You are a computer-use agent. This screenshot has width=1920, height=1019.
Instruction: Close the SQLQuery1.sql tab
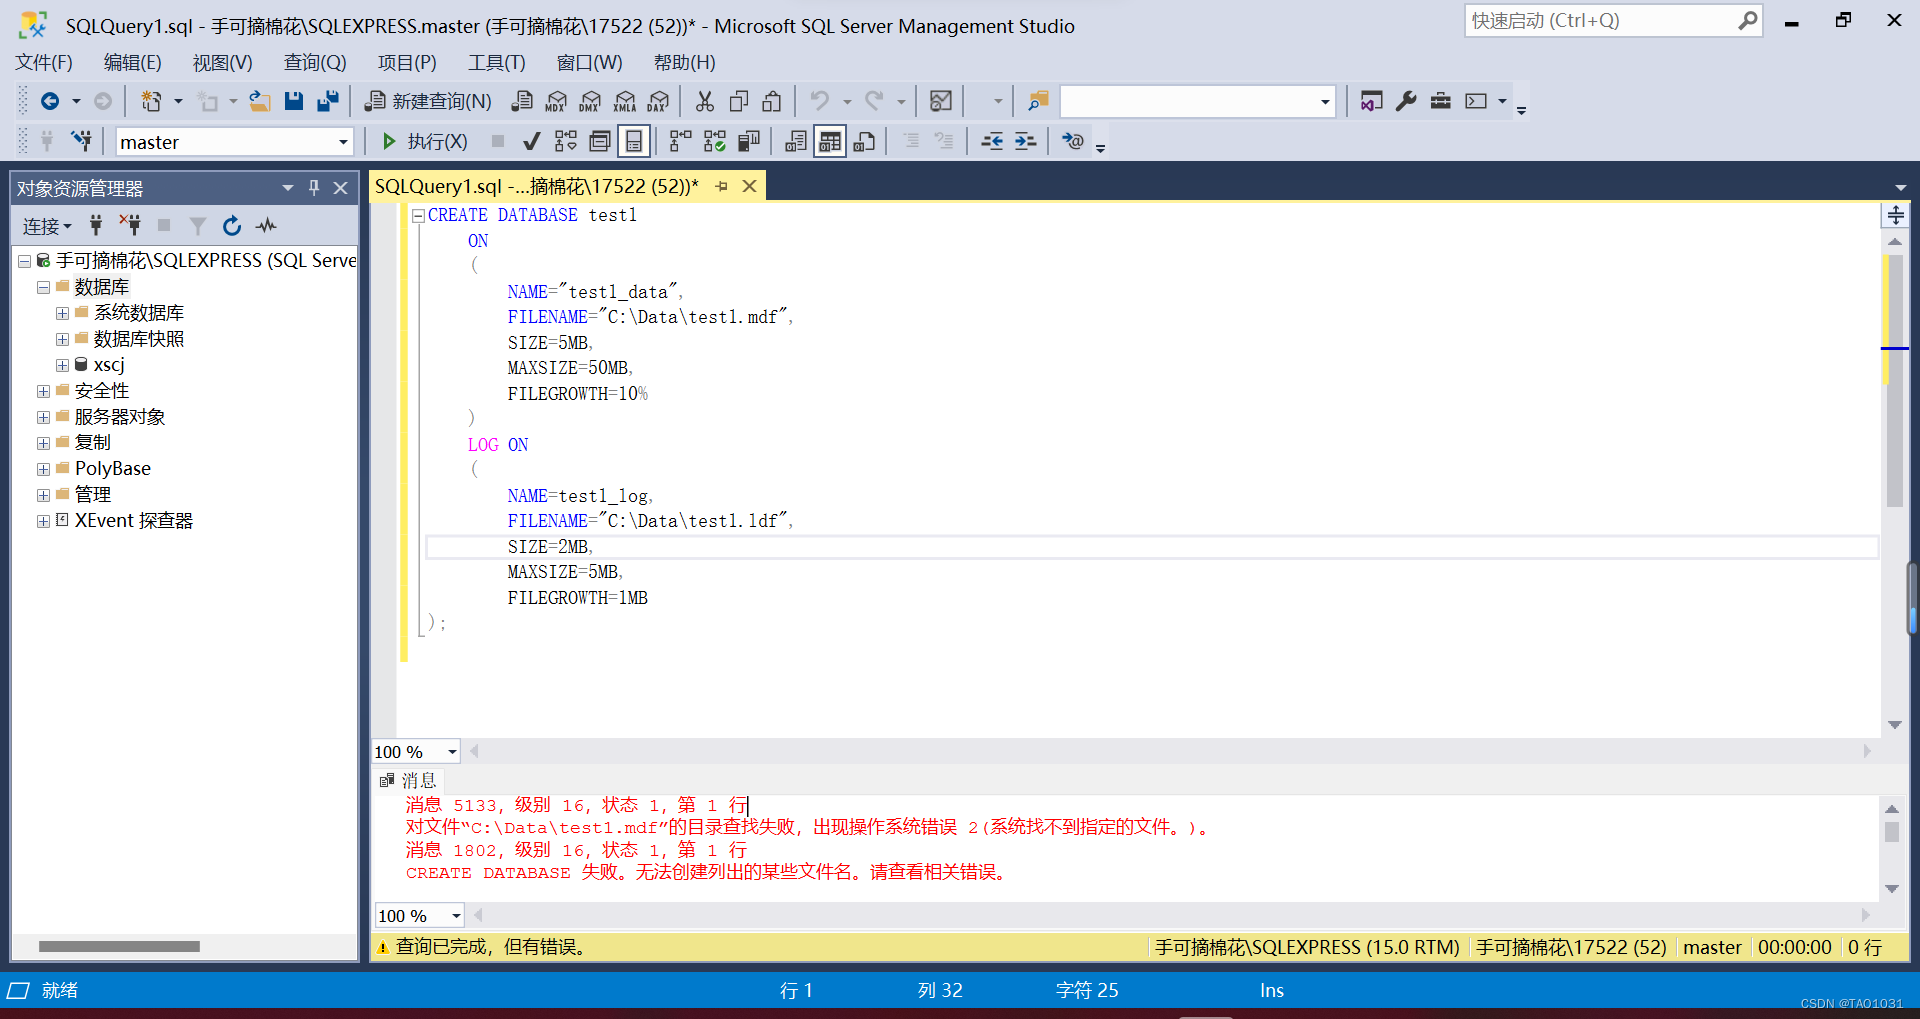coord(749,187)
